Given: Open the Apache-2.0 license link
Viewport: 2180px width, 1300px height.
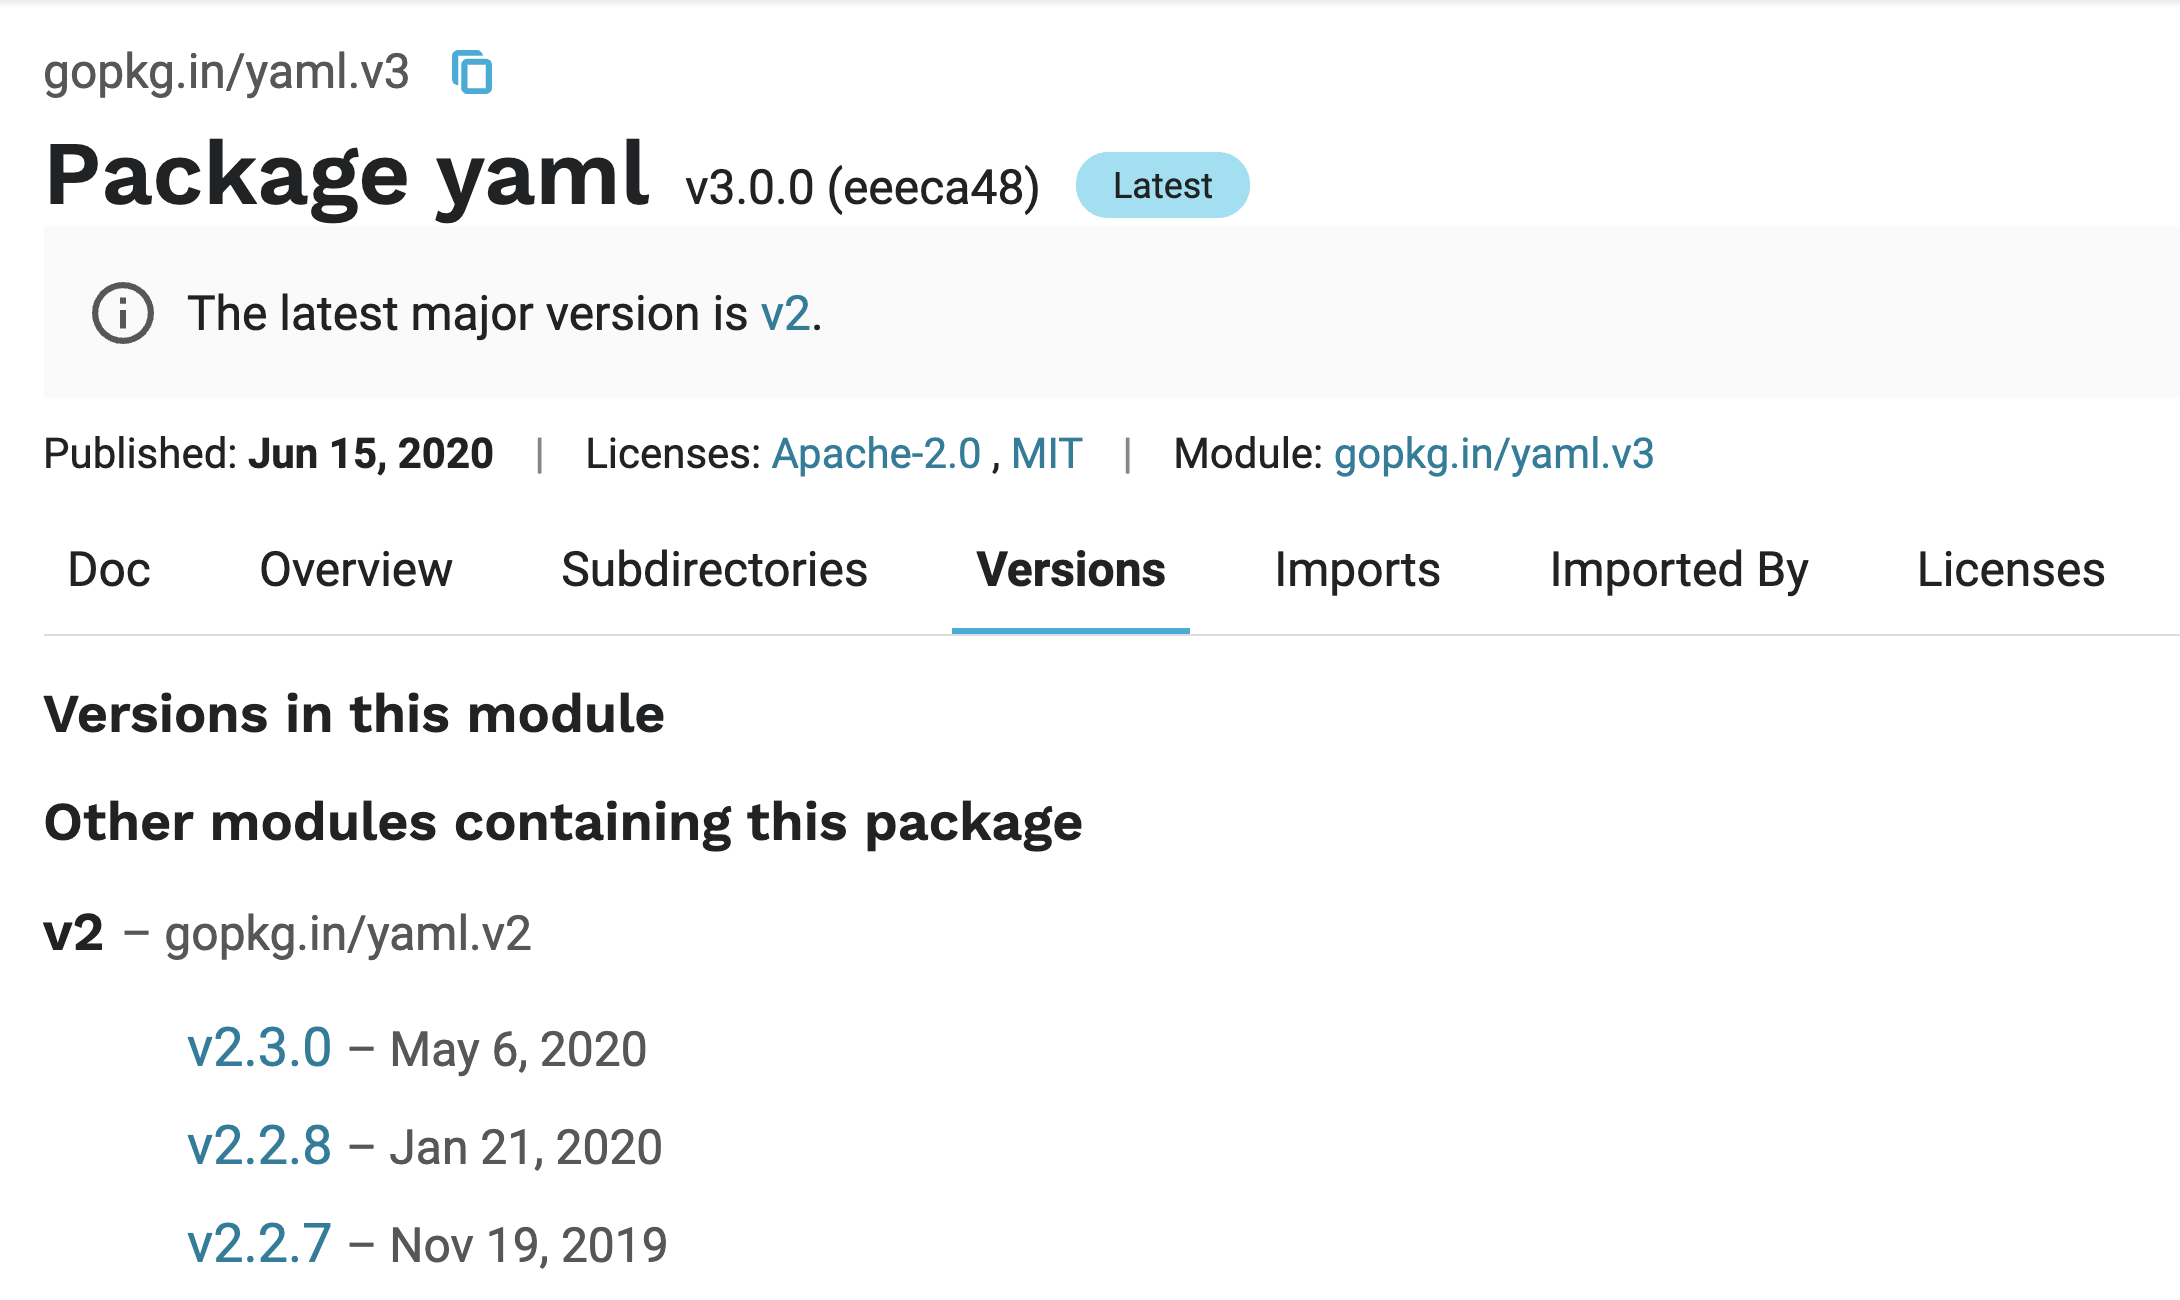Looking at the screenshot, I should (x=876, y=454).
